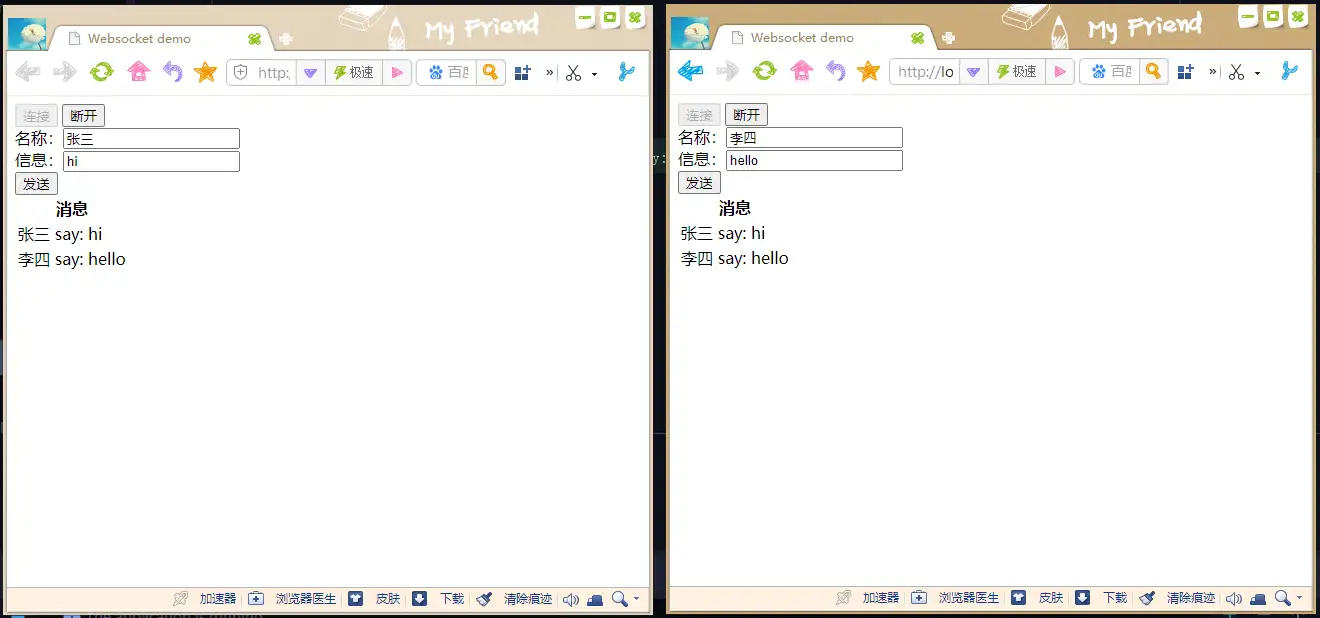Click the orange magnifier search icon in right browser
Viewport: 1320px width, 618px height.
[x=1153, y=71]
